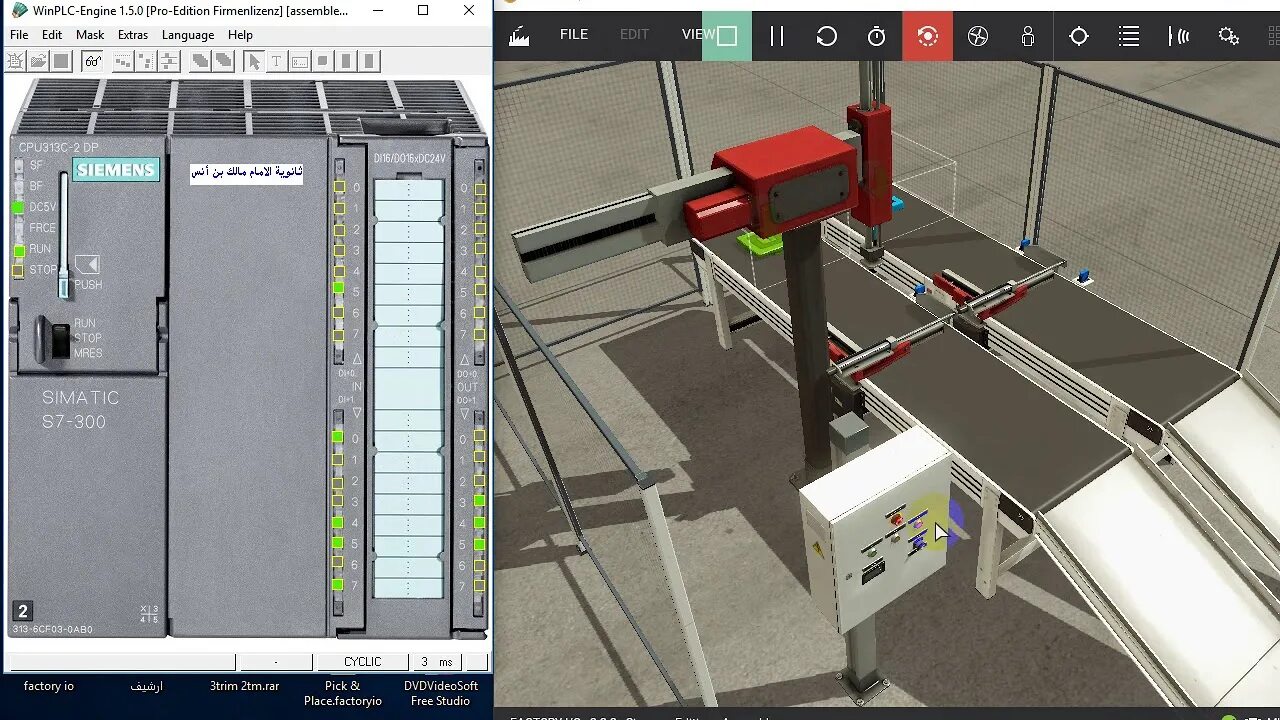Screen dimensions: 1280x720
Task: Open the Extras menu in WinPLC-Engine
Action: [133, 34]
